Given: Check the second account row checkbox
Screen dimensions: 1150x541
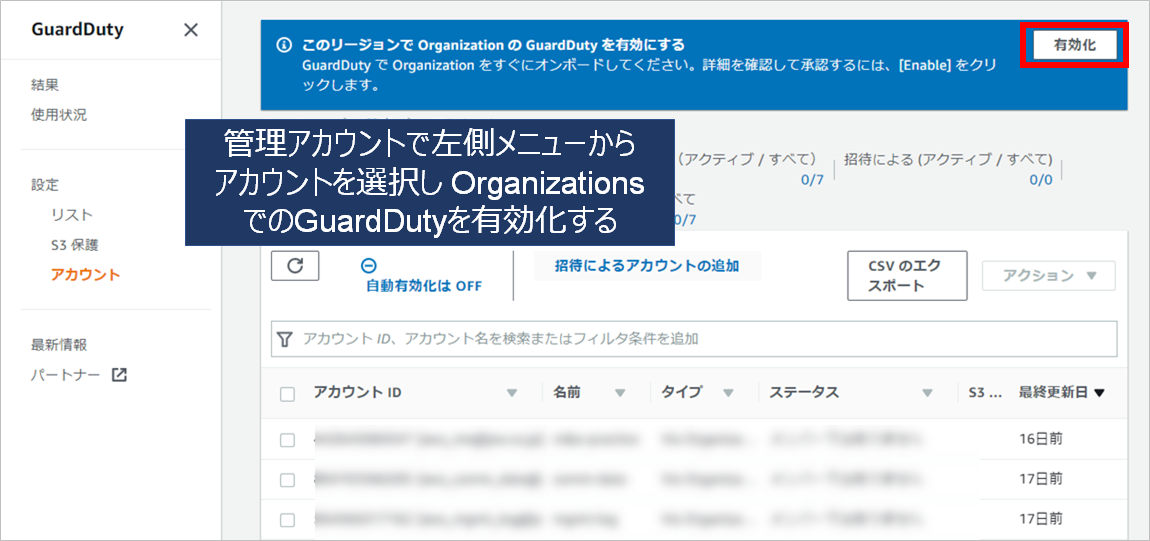Looking at the screenshot, I should click(288, 480).
